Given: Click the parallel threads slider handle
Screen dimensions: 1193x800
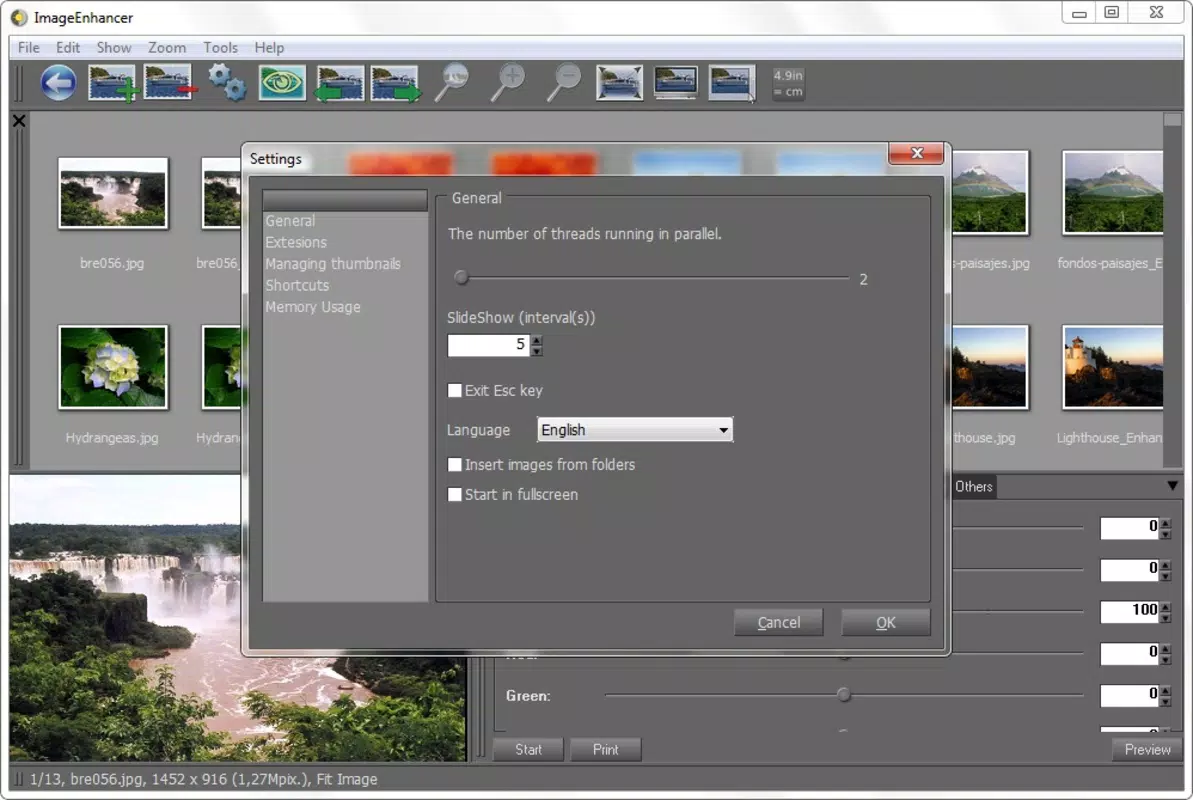Looking at the screenshot, I should click(461, 278).
